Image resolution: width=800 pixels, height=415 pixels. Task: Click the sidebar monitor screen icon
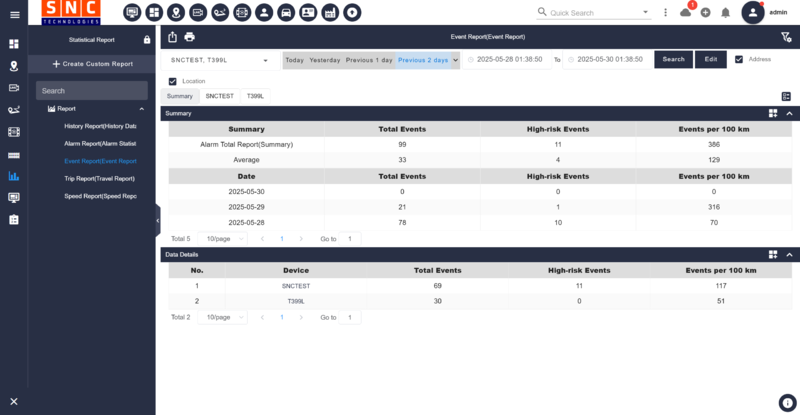(14, 198)
